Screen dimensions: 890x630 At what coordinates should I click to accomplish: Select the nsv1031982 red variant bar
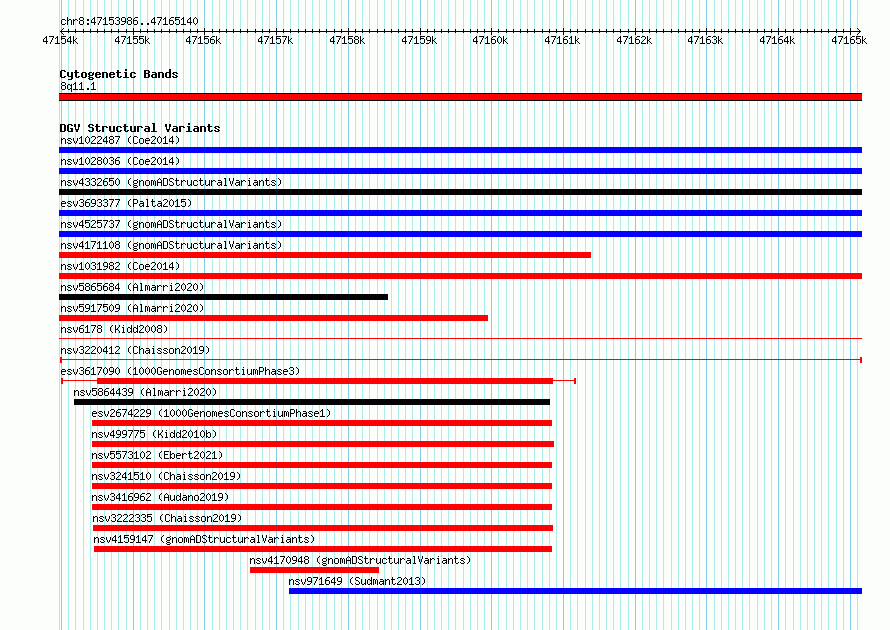[460, 276]
